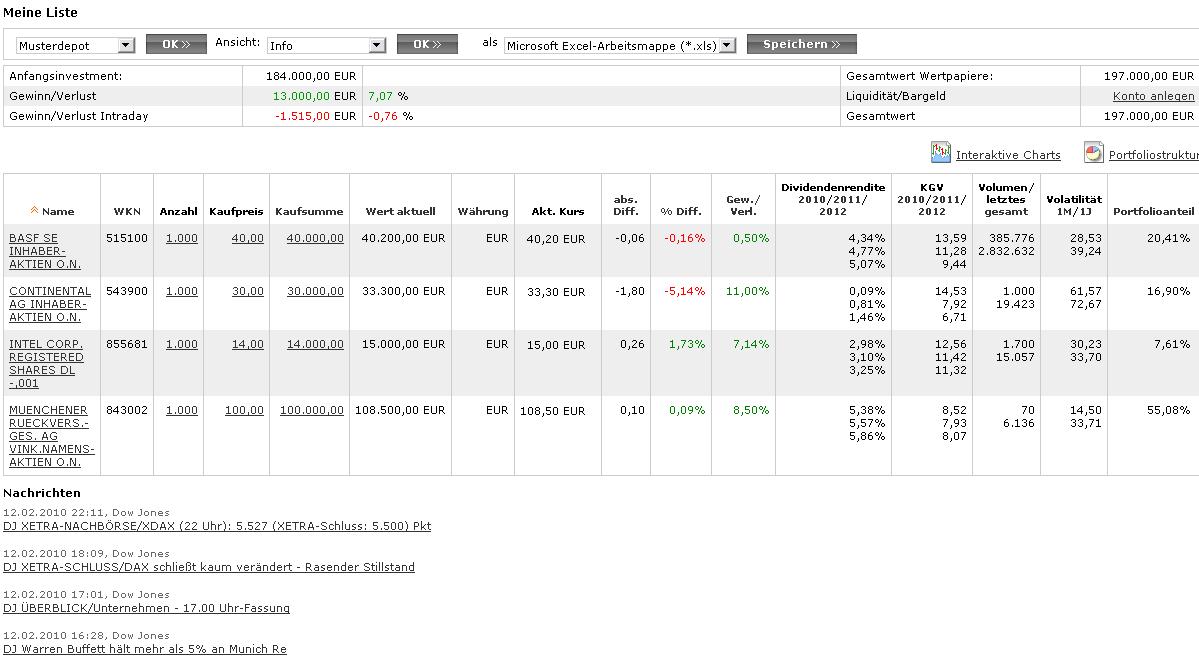The image size is (1199, 656).
Task: Select the 11,00% Gew./Verl. value
Action: pyautogui.click(x=747, y=291)
